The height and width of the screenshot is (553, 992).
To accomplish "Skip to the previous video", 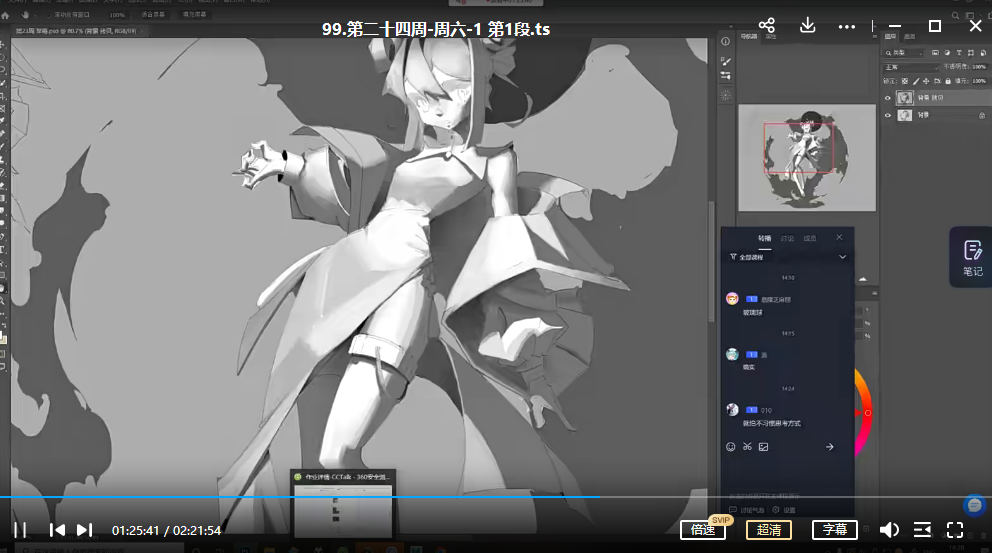I will 58,530.
